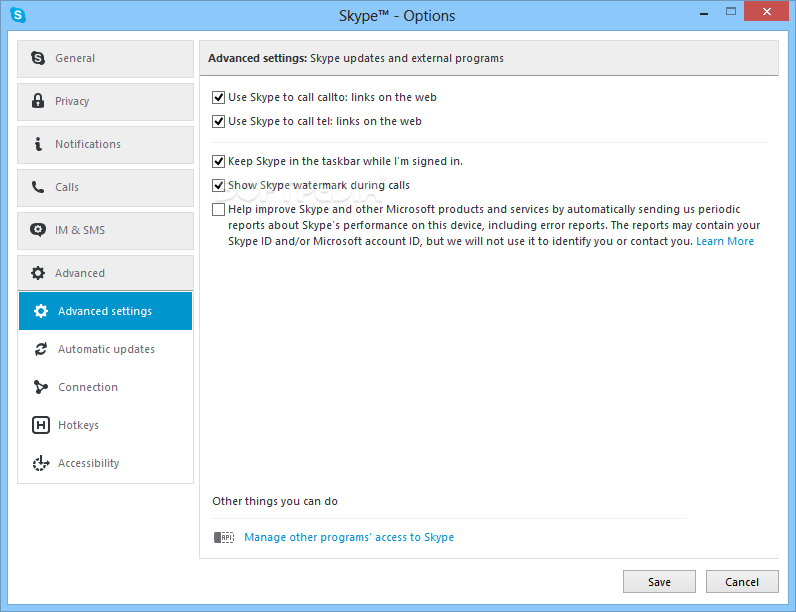Open the Connection settings page
Viewport: 796px width, 612px height.
coord(106,387)
